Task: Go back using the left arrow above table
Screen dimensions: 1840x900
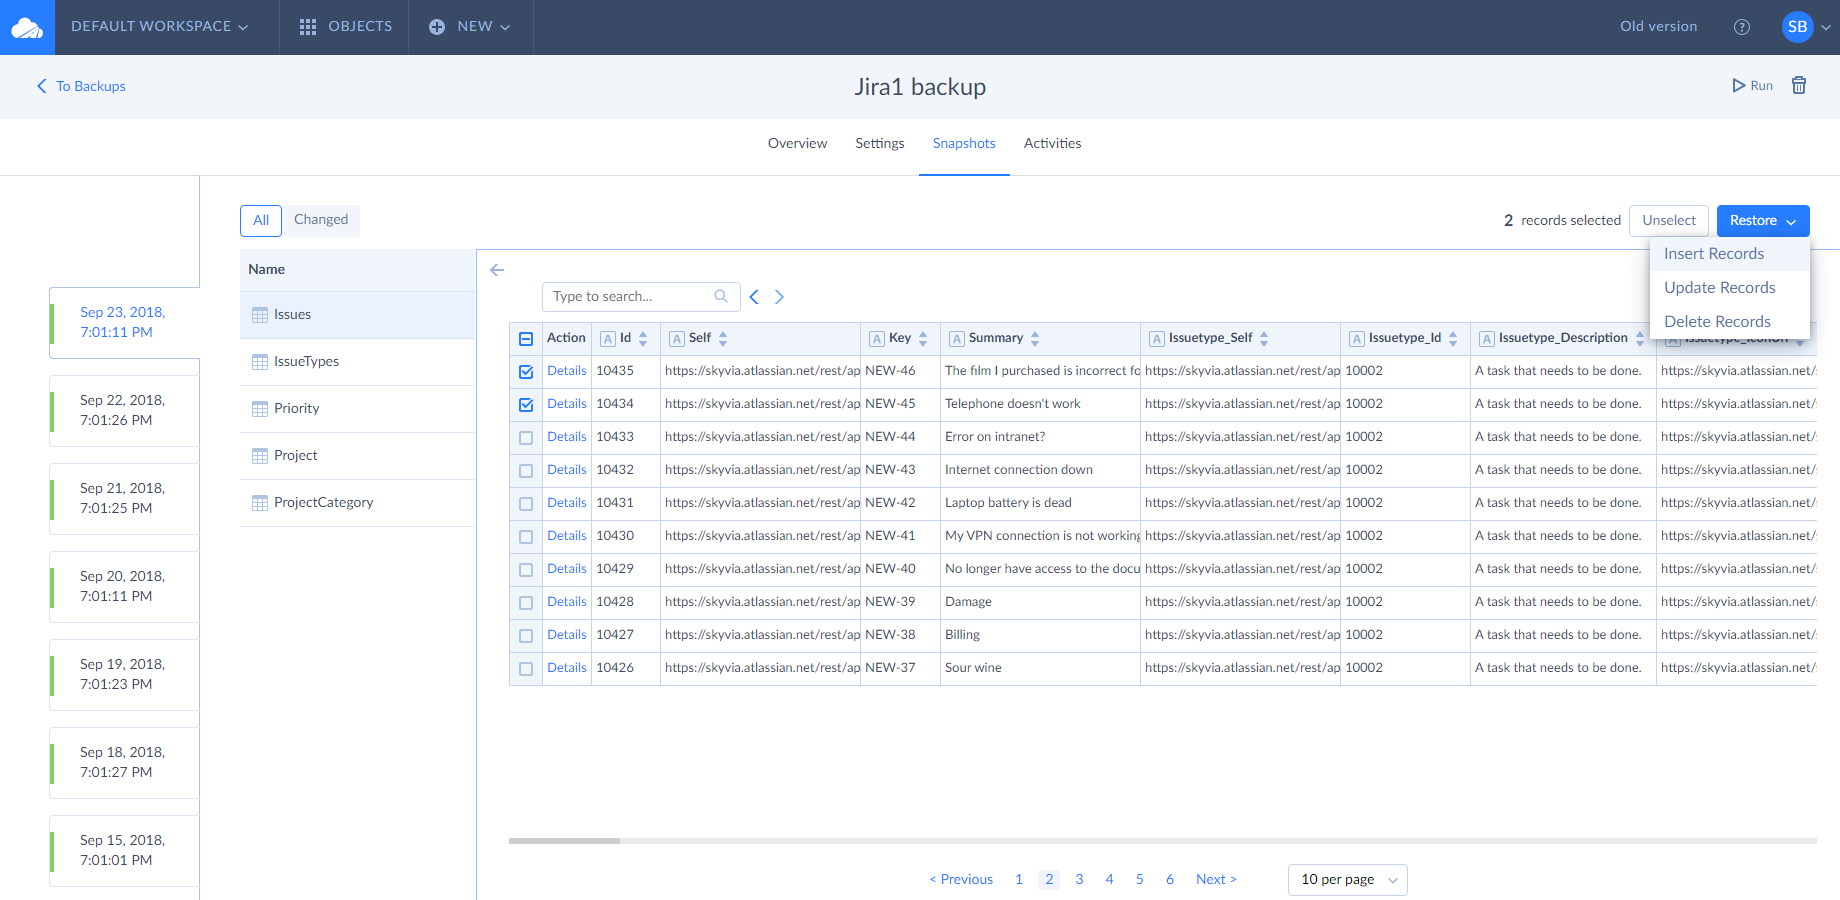Action: click(497, 270)
